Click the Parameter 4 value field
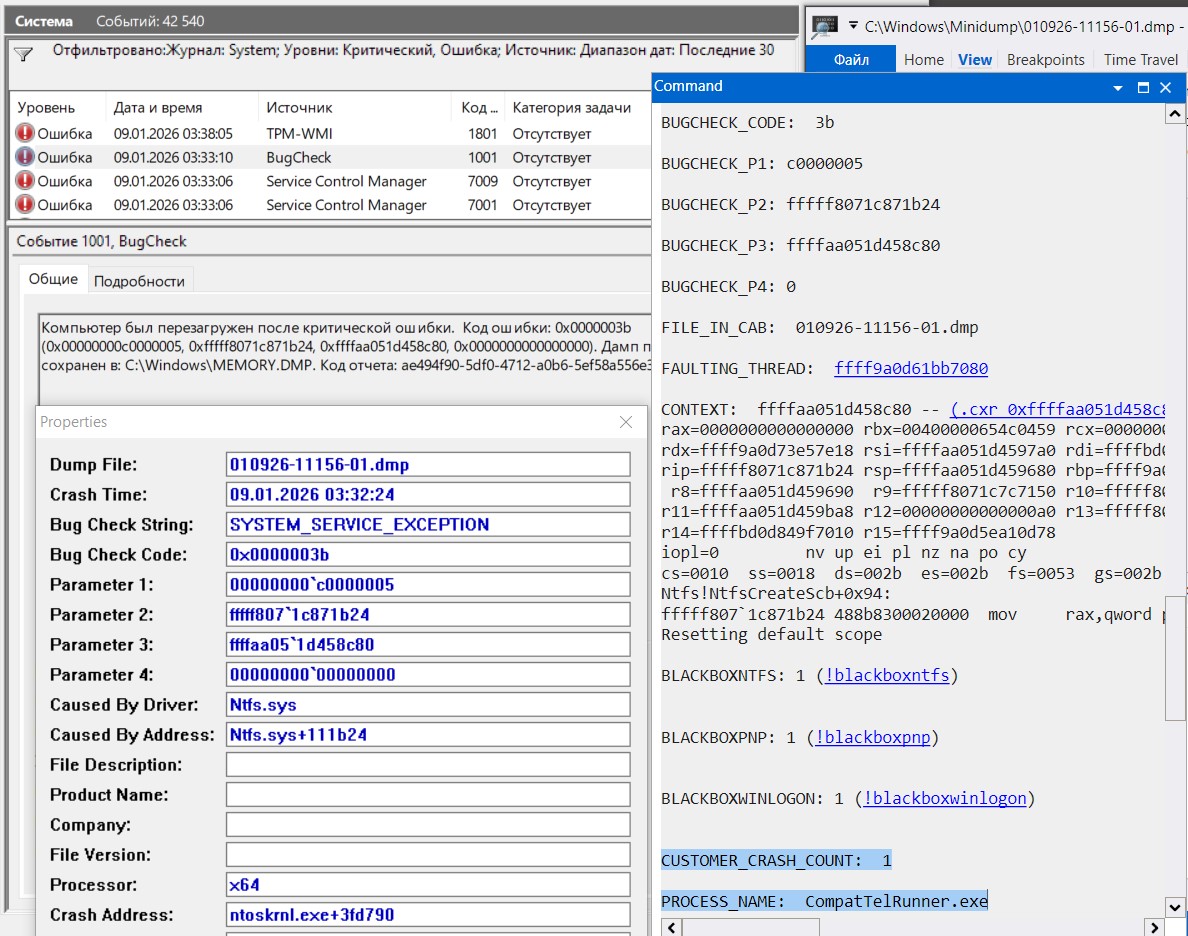The width and height of the screenshot is (1188, 936). (x=428, y=675)
